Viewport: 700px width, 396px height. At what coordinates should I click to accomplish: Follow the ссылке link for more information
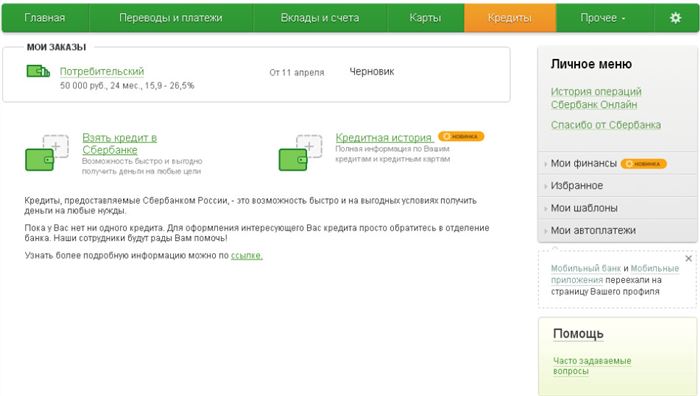(x=246, y=255)
